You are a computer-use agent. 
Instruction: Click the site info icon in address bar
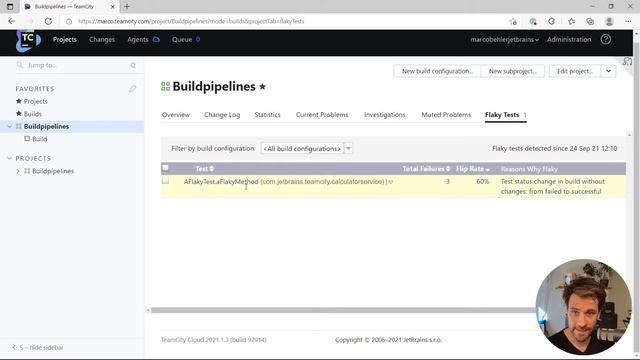tap(69, 21)
